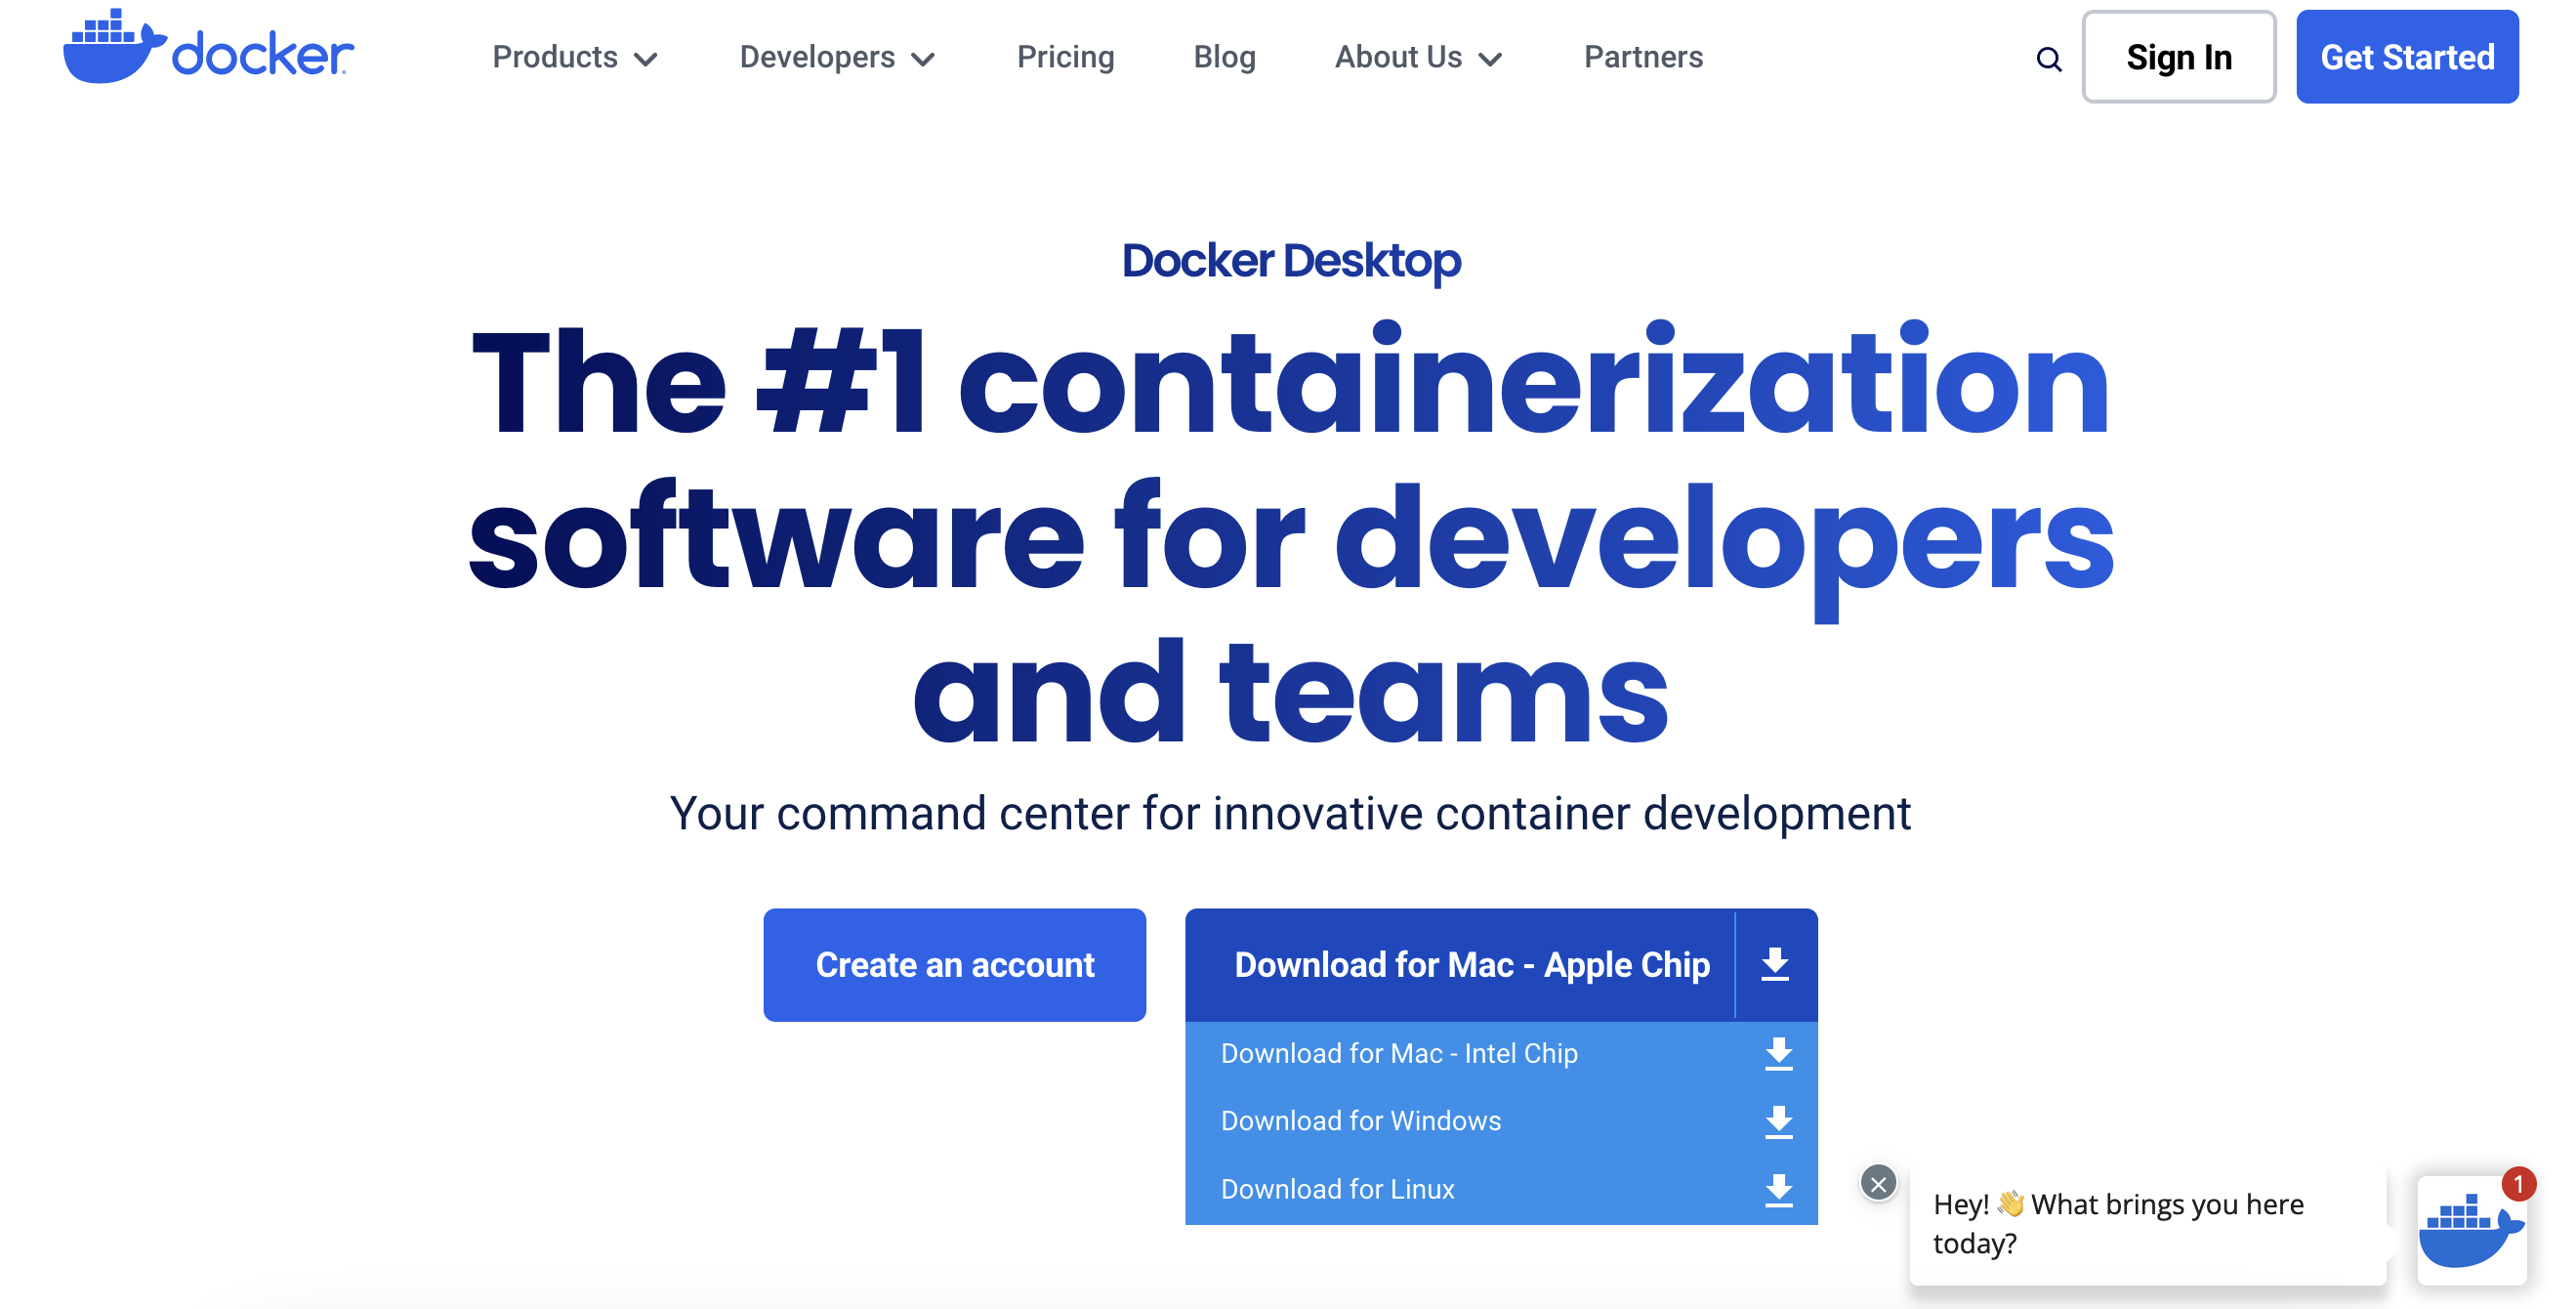The width and height of the screenshot is (2576, 1309).
Task: Open the search magnifier icon
Action: (2049, 59)
